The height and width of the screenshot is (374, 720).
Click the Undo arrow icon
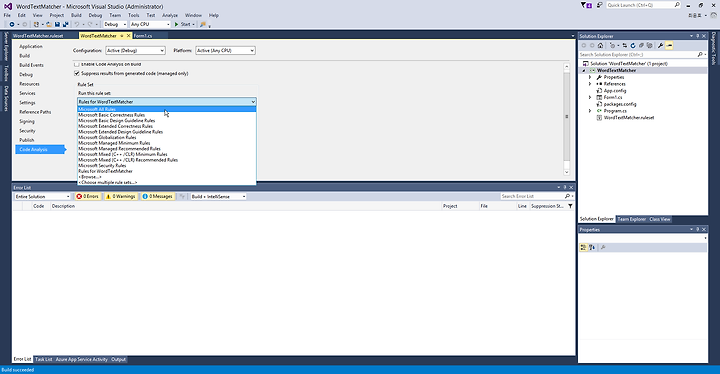pyautogui.click(x=77, y=24)
